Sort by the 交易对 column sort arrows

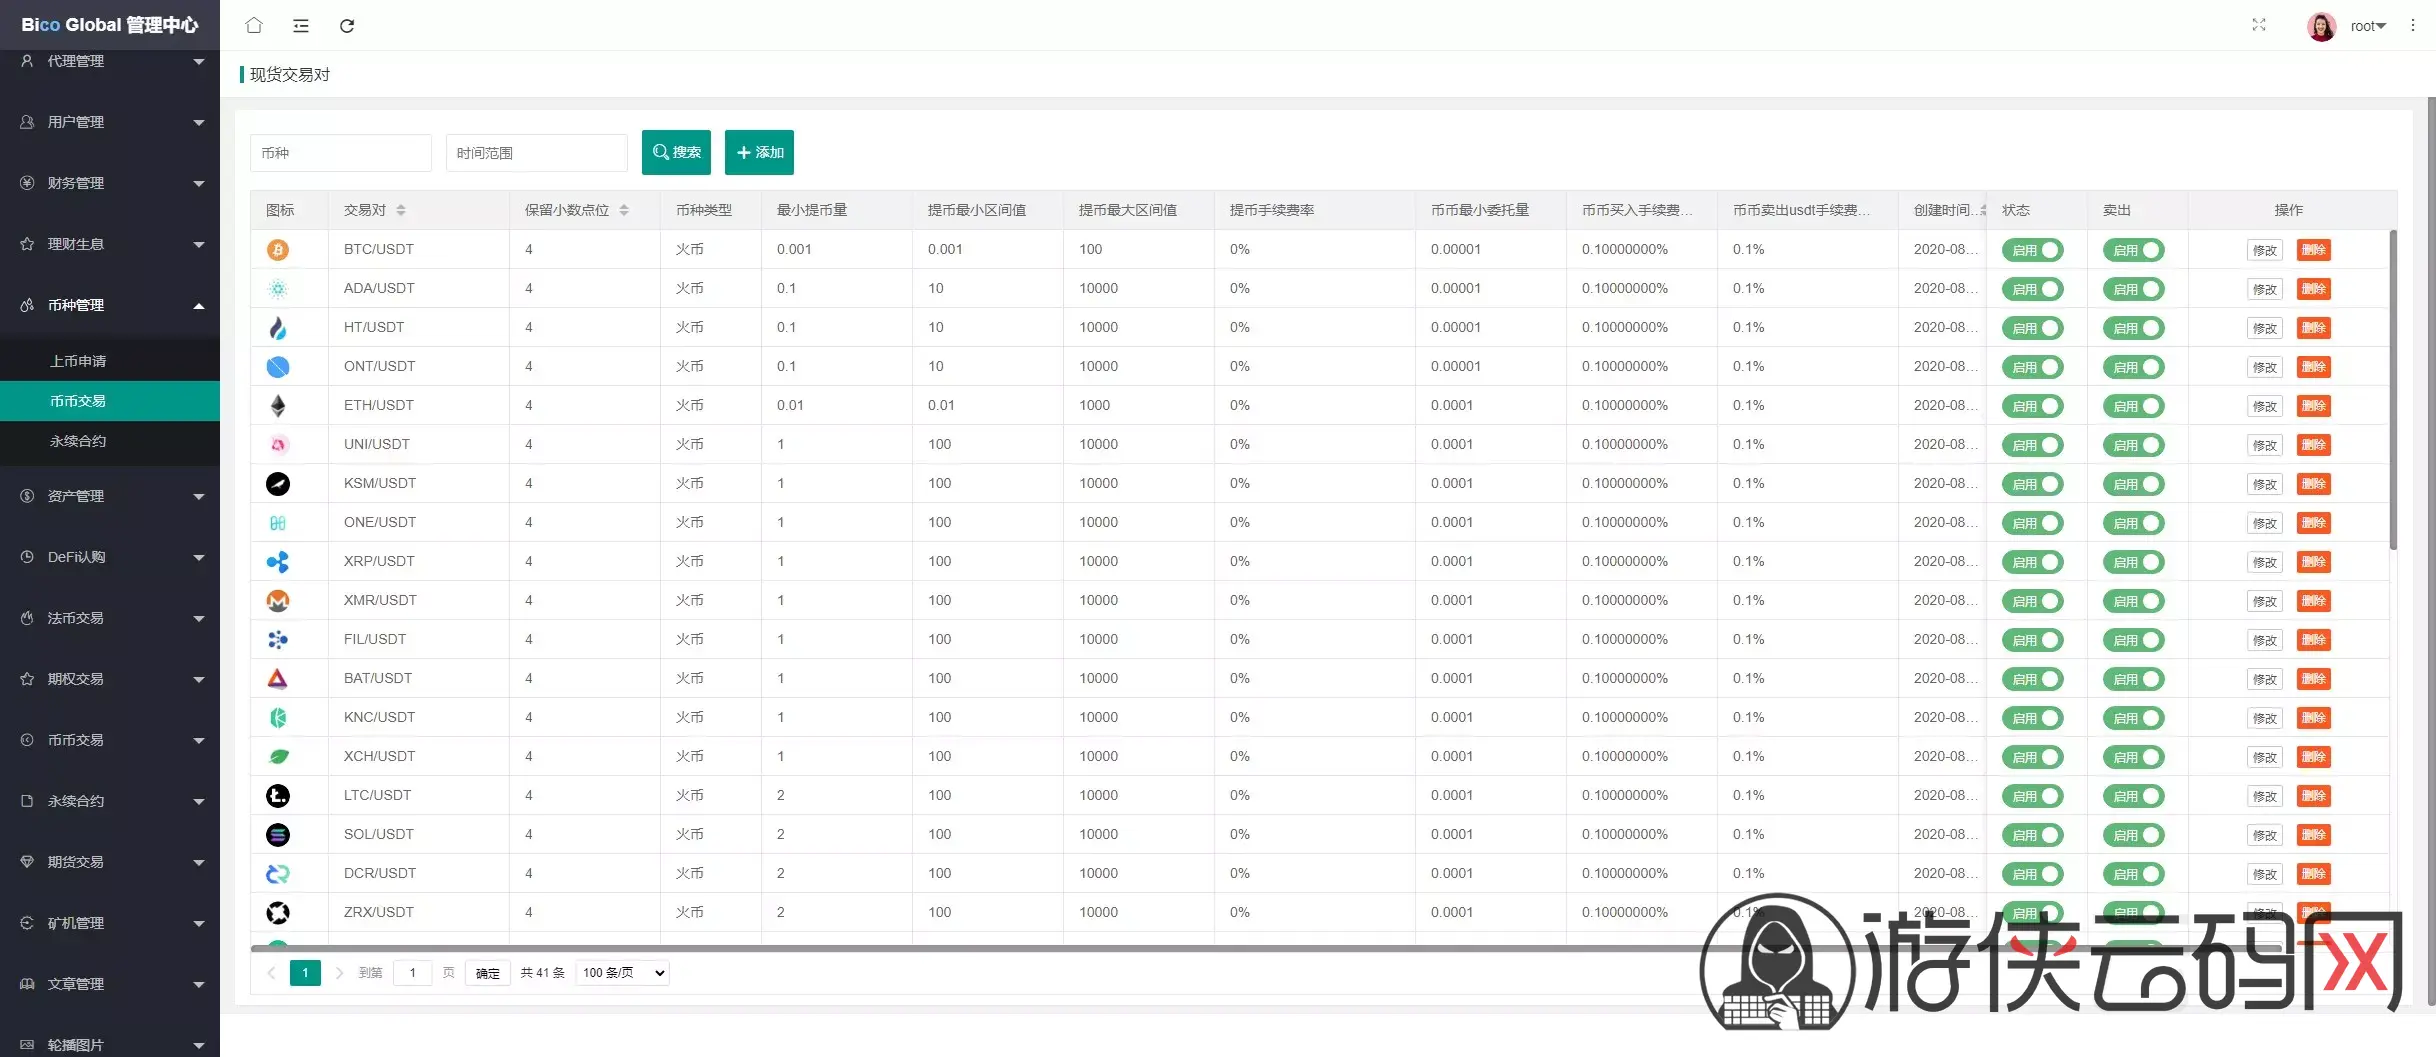pos(401,210)
